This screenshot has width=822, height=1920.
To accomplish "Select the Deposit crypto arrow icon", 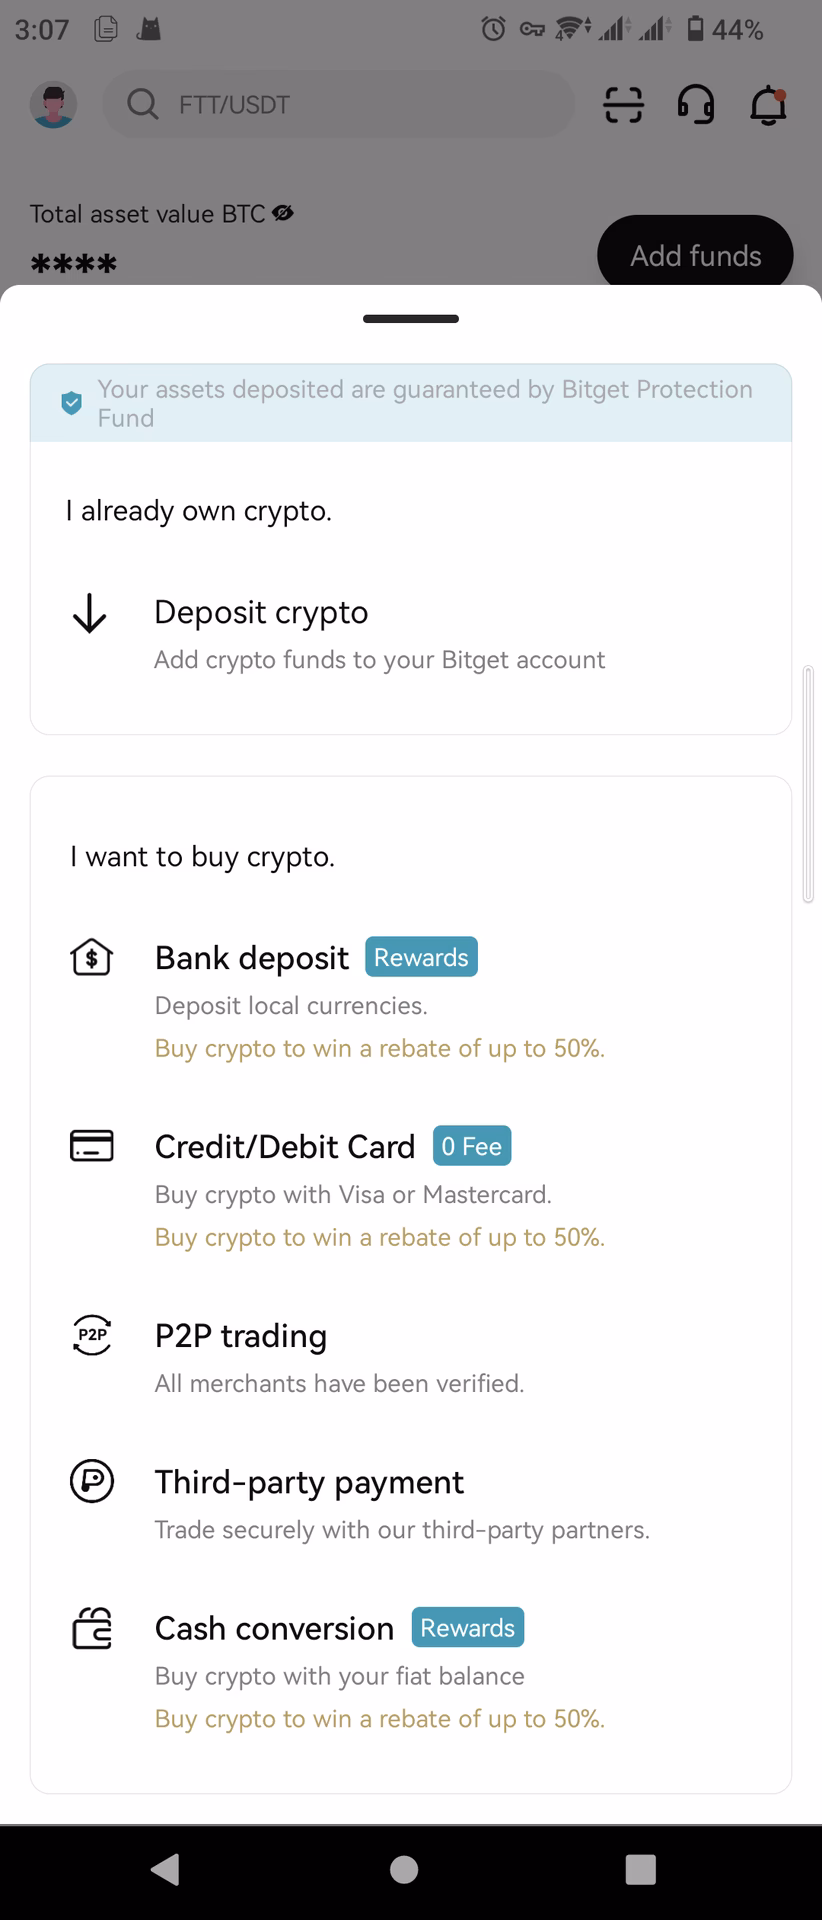I will point(91,613).
